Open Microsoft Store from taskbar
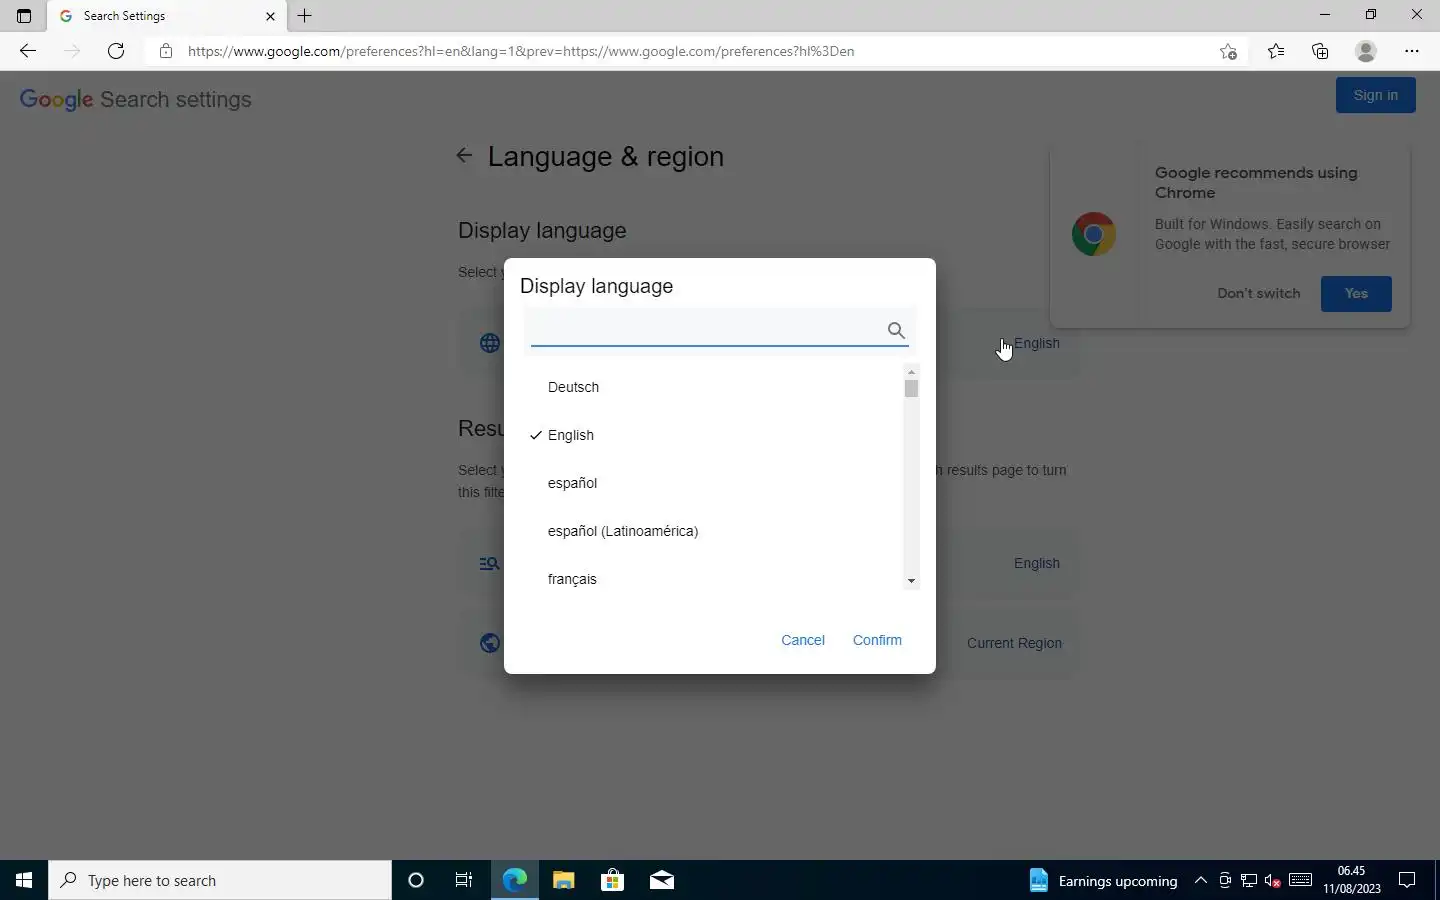Screen dimensions: 1440x900 tap(612, 880)
